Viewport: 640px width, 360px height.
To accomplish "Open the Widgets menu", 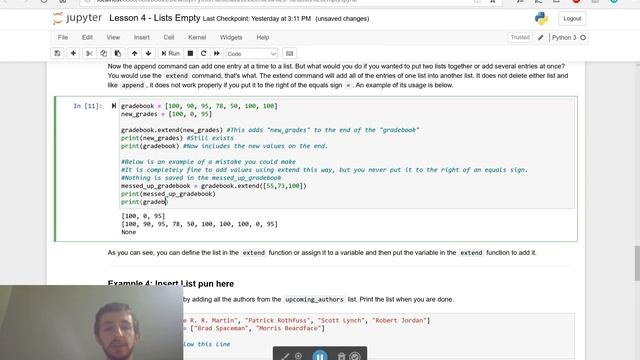I will coord(231,38).
